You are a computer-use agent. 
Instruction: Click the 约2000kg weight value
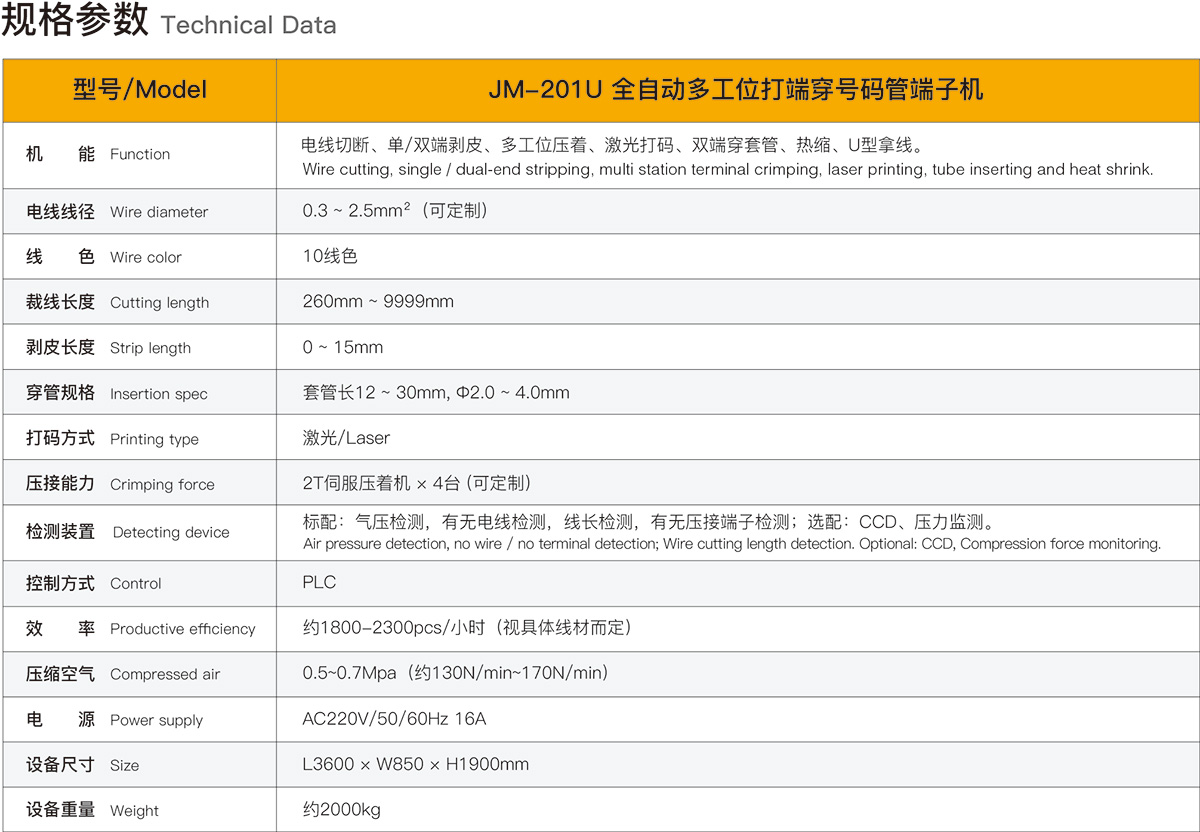(x=335, y=810)
